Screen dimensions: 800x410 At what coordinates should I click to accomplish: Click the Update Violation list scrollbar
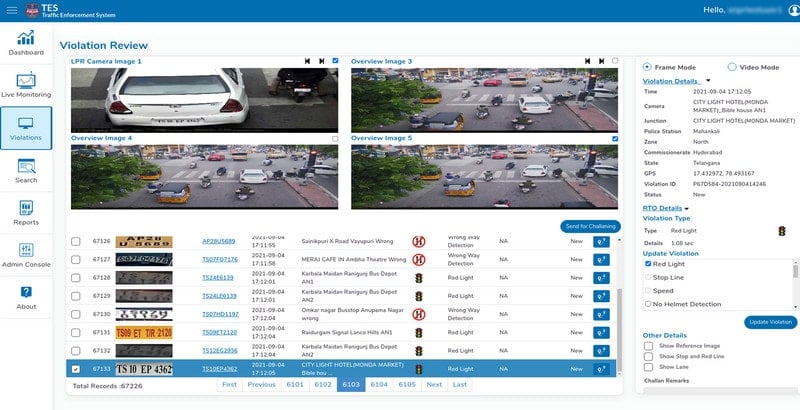click(x=795, y=271)
